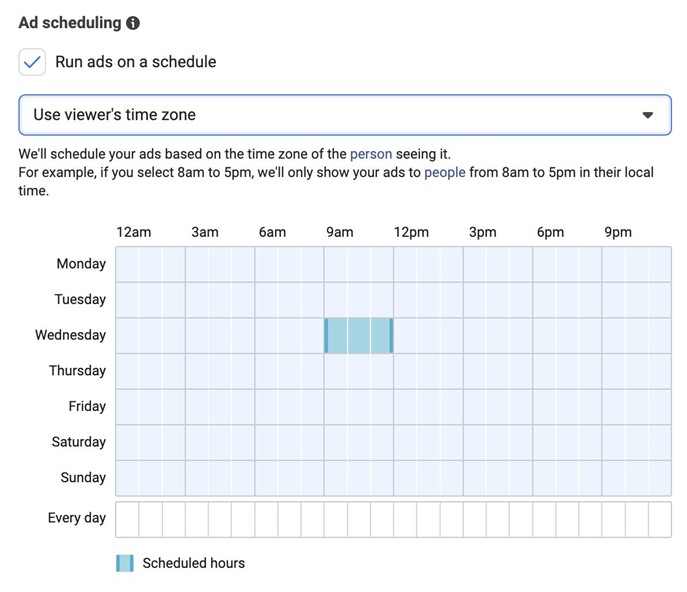Click the "person" link in description
Screen dimensions: 687x592
click(x=371, y=155)
